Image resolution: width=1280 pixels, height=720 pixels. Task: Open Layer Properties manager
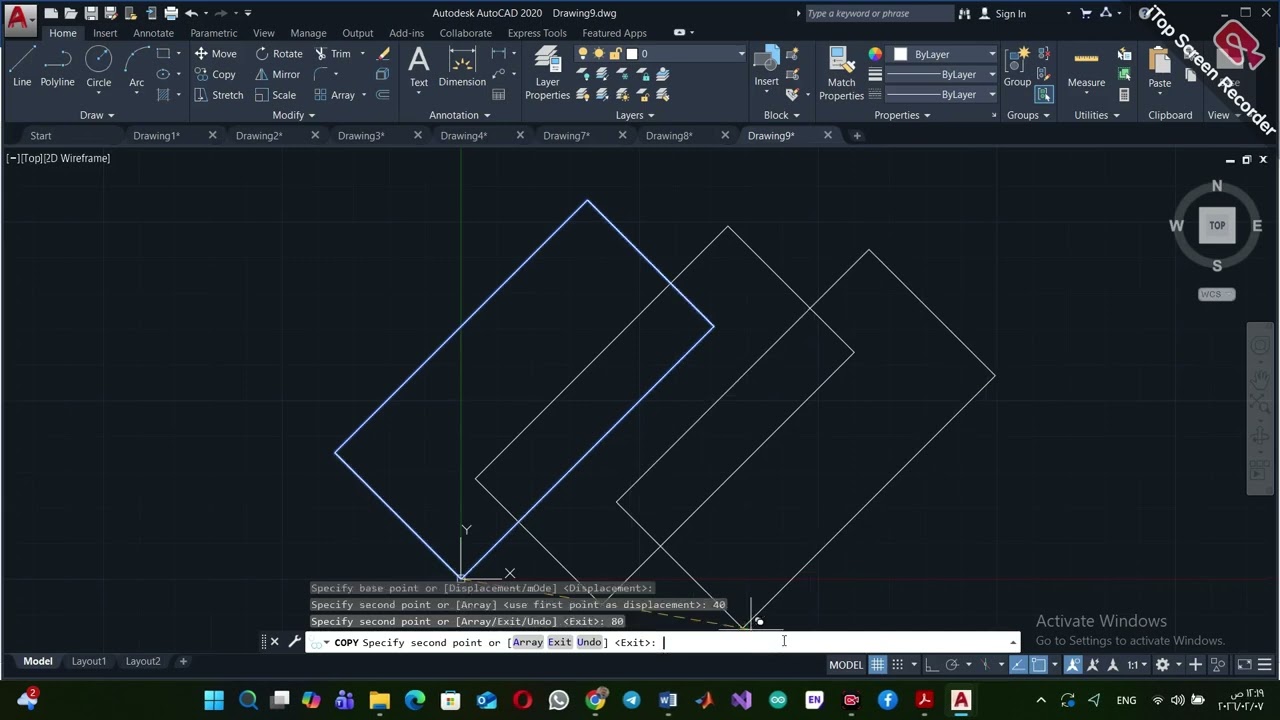tap(547, 74)
